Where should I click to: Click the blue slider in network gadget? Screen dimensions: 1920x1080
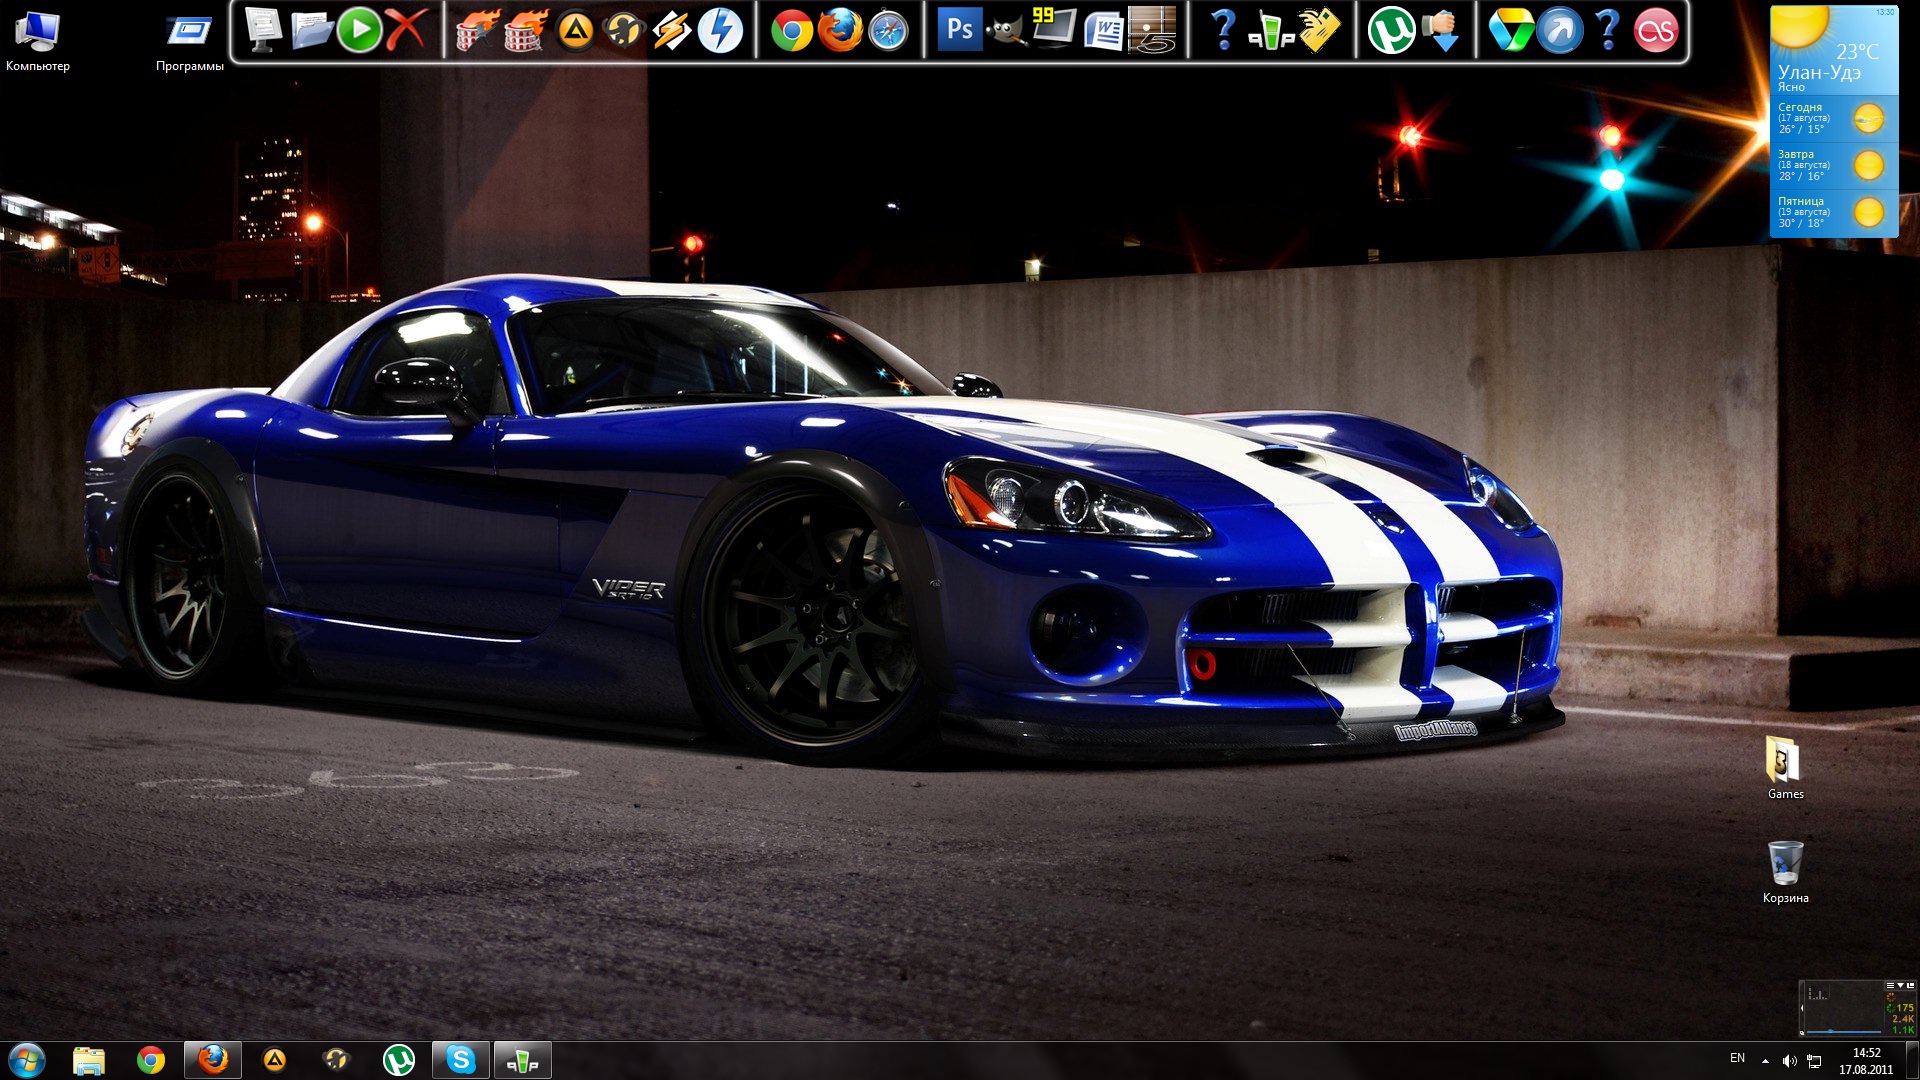coord(1831,1030)
